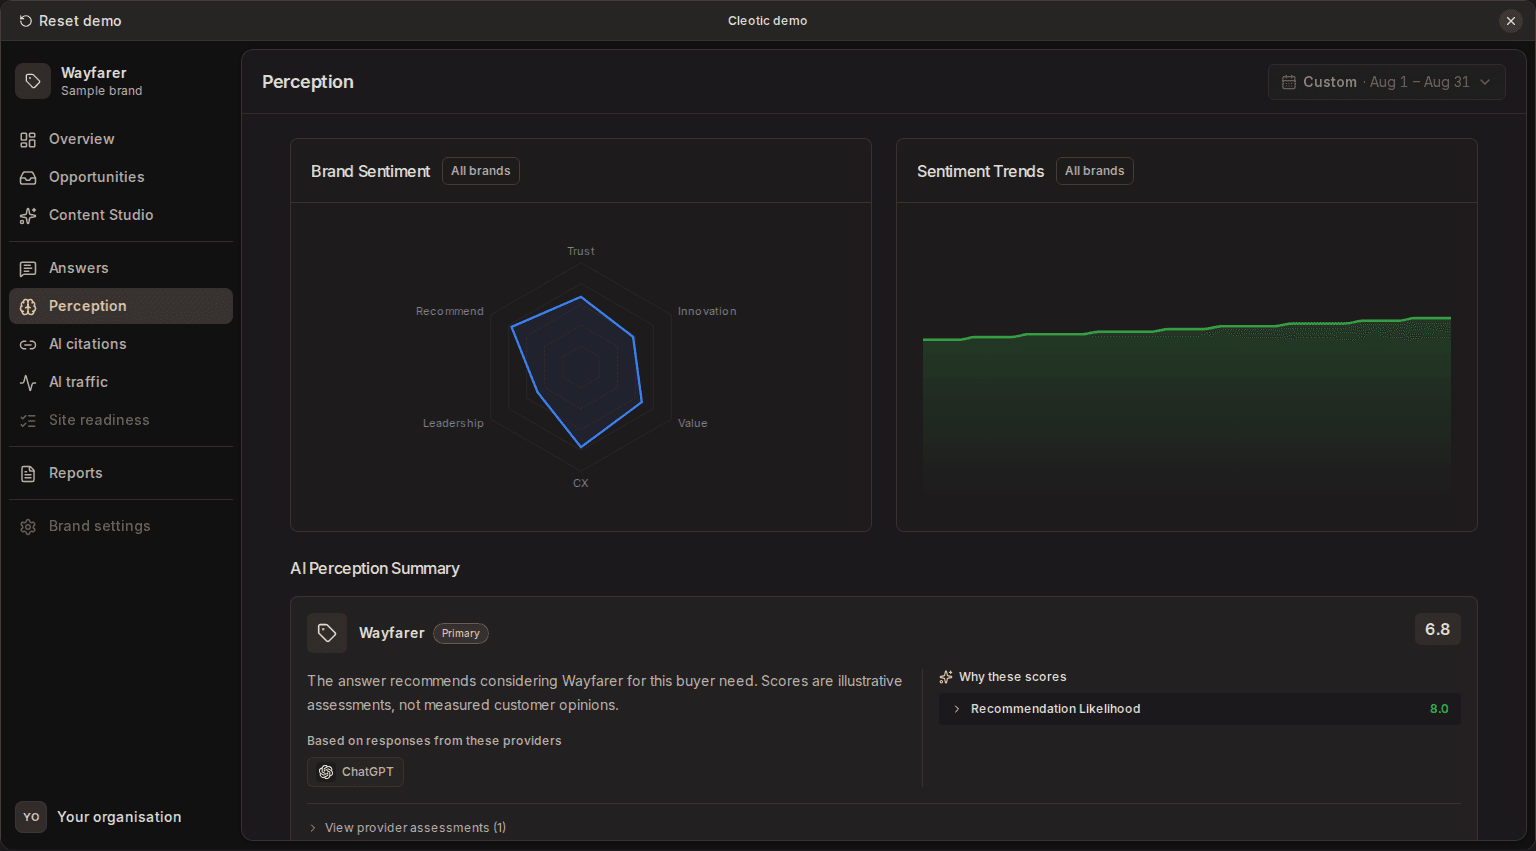
Task: Click the Innovation axis label on radar
Action: point(707,311)
